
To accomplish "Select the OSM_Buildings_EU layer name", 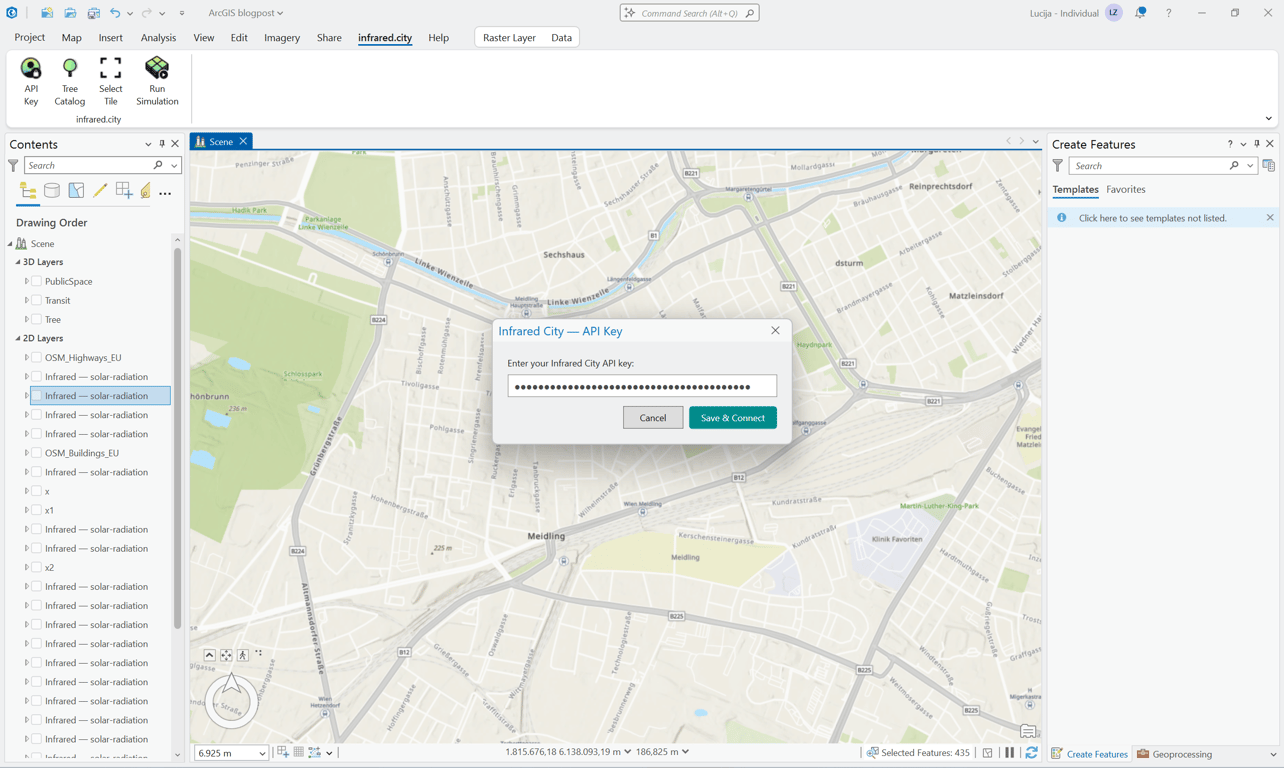I will pyautogui.click(x=82, y=453).
